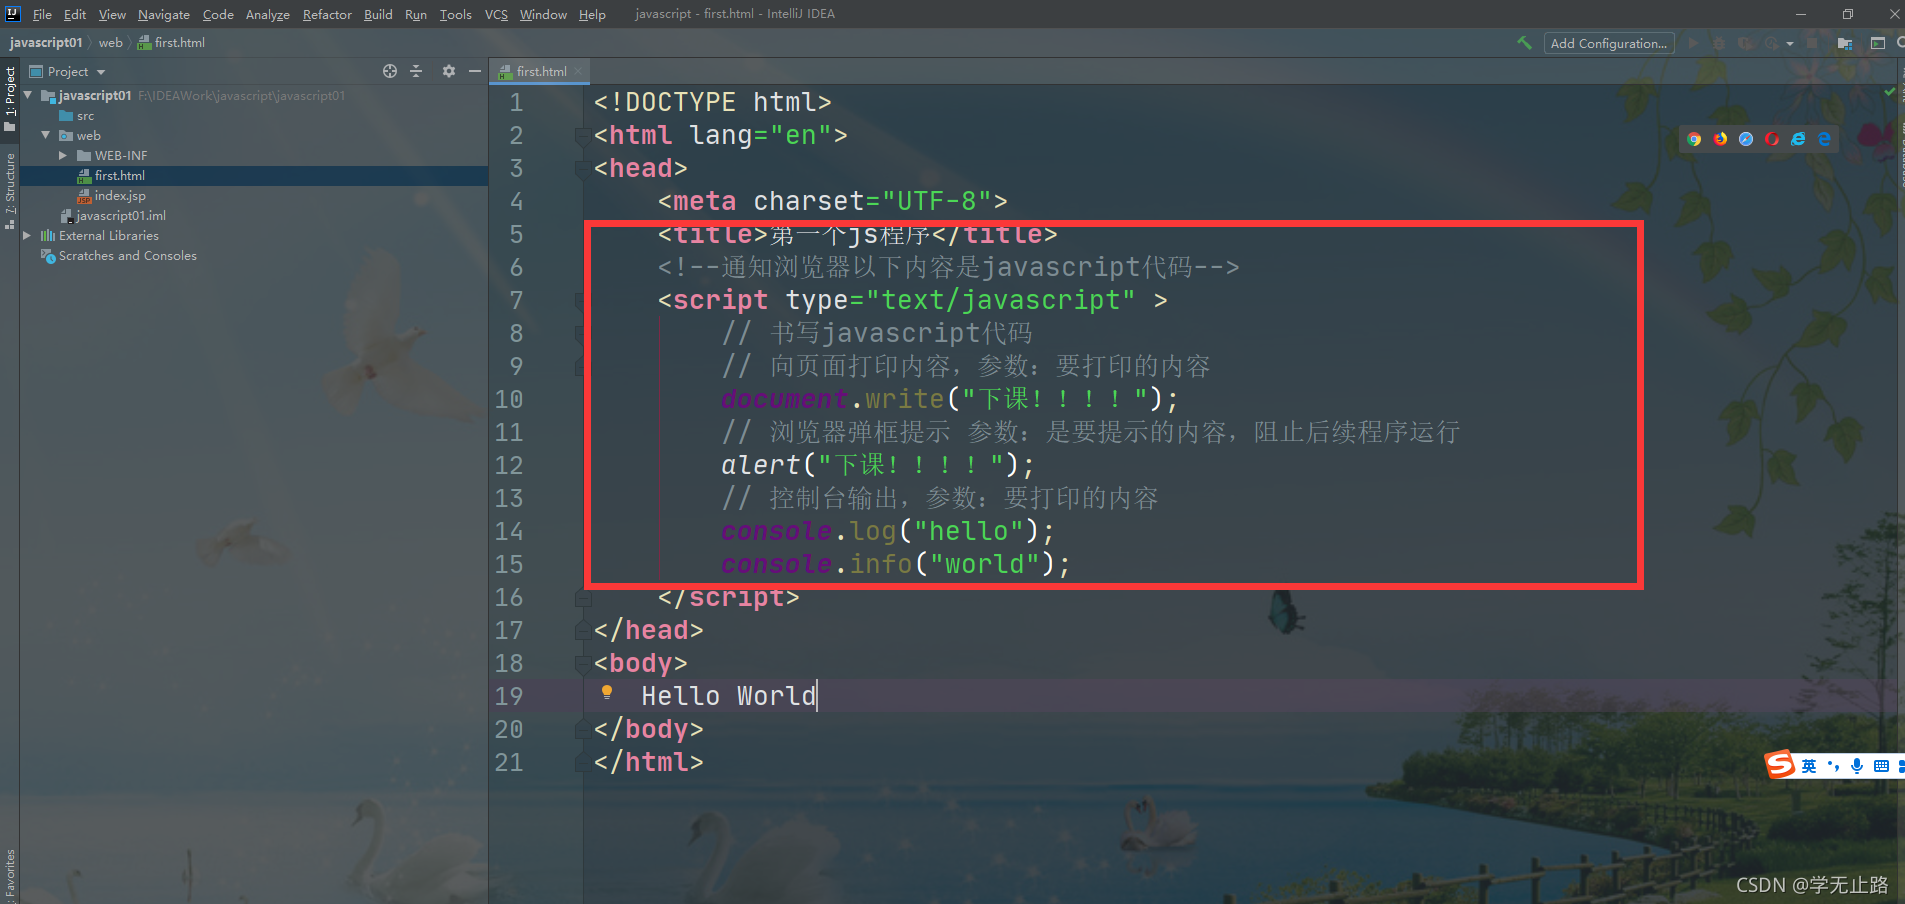1905x904 pixels.
Task: Click the Project Structure folder icon in toolbar
Action: click(1845, 43)
